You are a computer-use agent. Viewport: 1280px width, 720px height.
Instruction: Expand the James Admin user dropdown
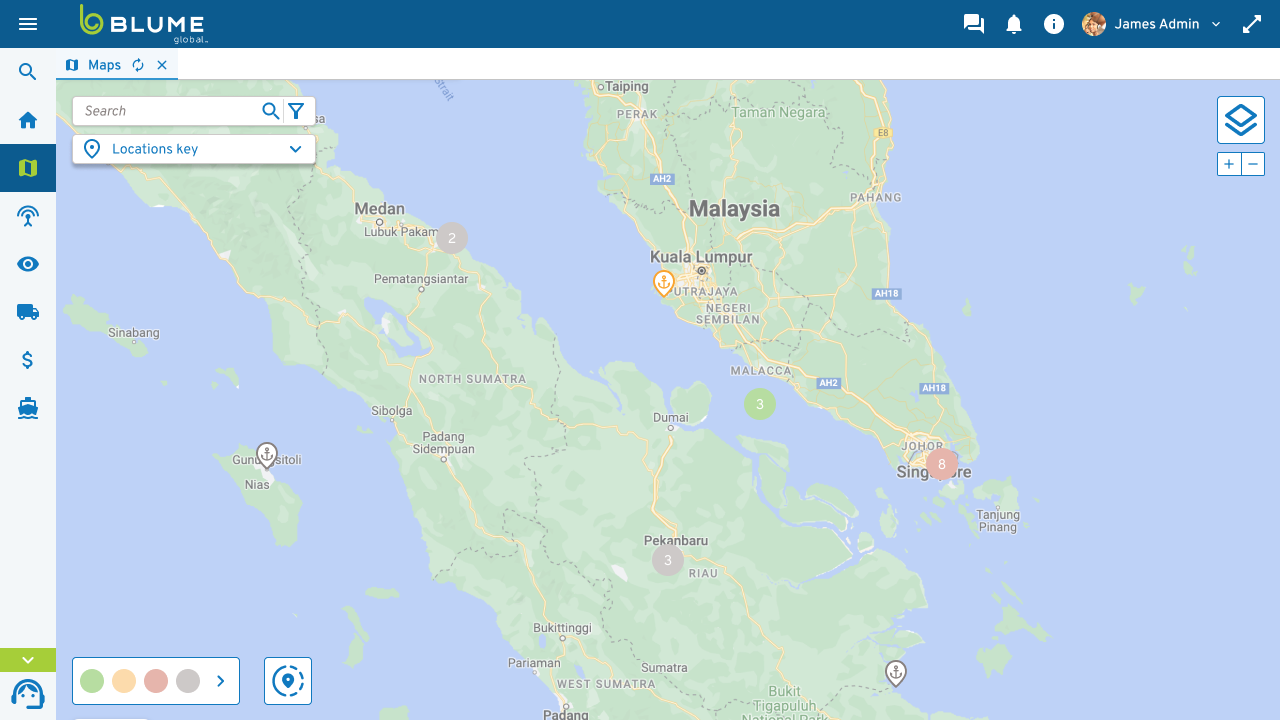pyautogui.click(x=1216, y=24)
